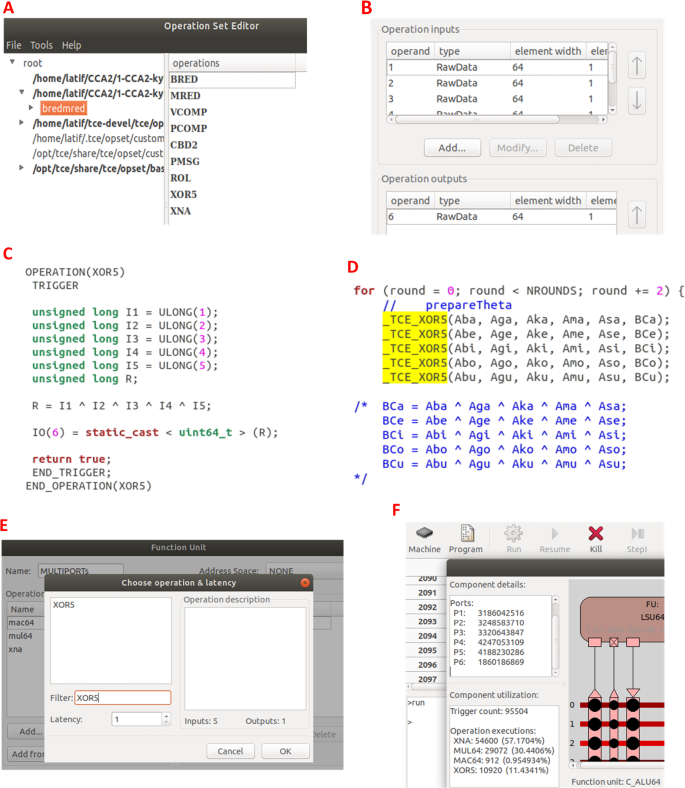Open the File menu
685x788 pixels.
tap(14, 45)
